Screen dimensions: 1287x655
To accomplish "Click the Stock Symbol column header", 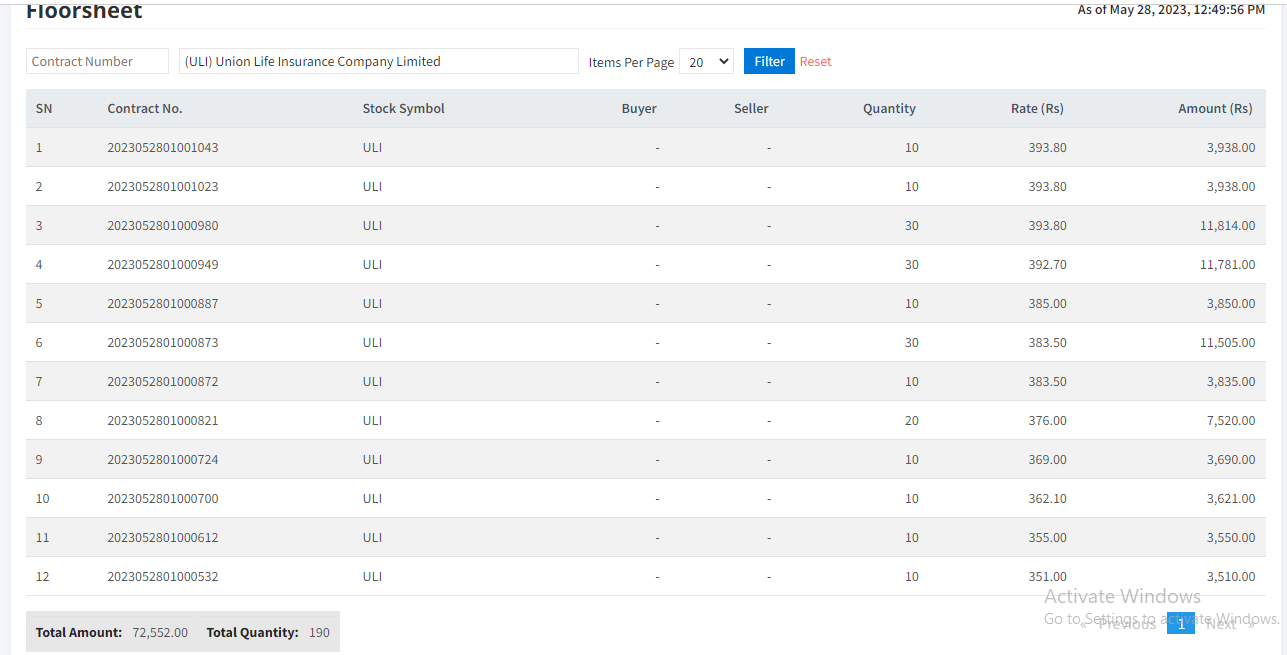I will (x=403, y=108).
